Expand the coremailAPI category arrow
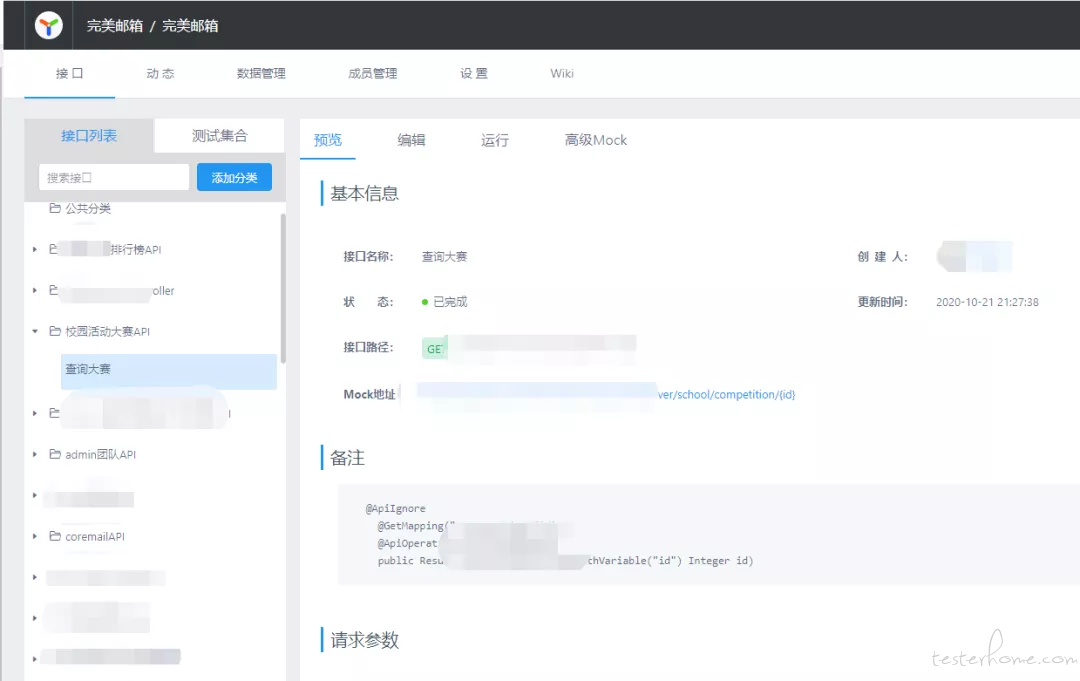This screenshot has width=1080, height=681. [34, 536]
